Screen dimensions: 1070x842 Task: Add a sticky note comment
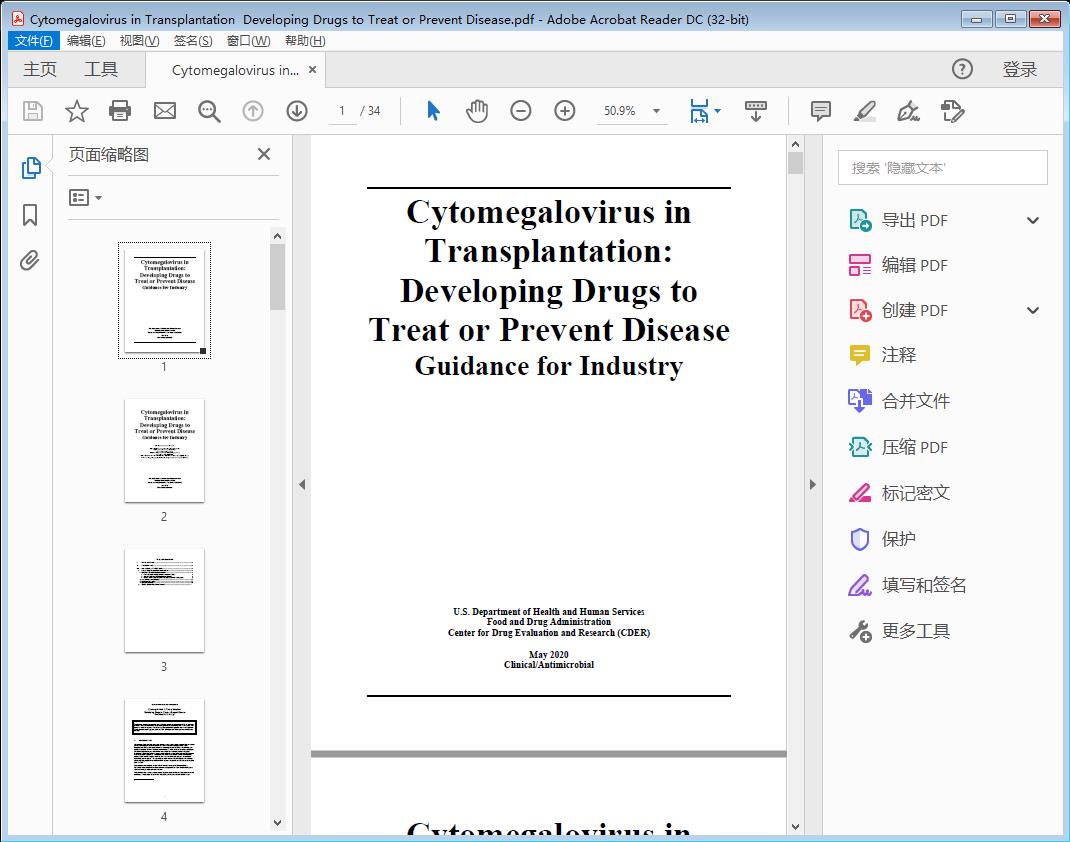click(x=820, y=111)
